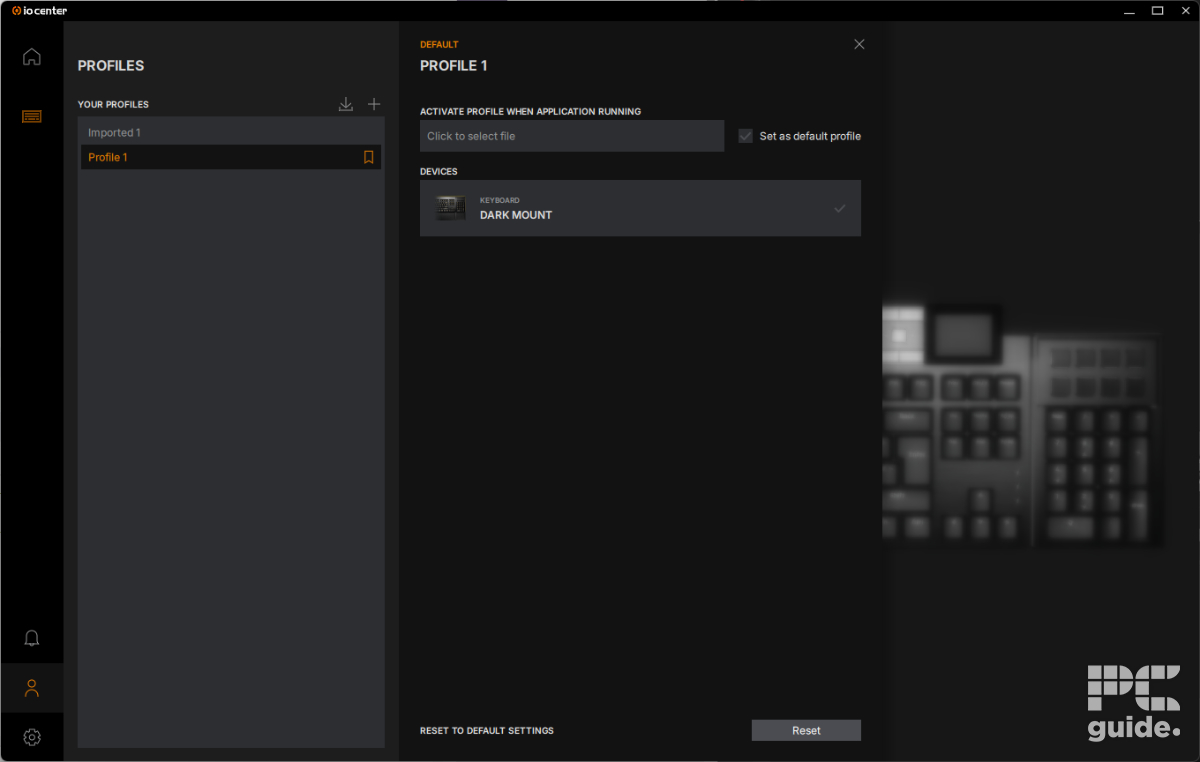Click the io center logo in title bar

[x=39, y=10]
